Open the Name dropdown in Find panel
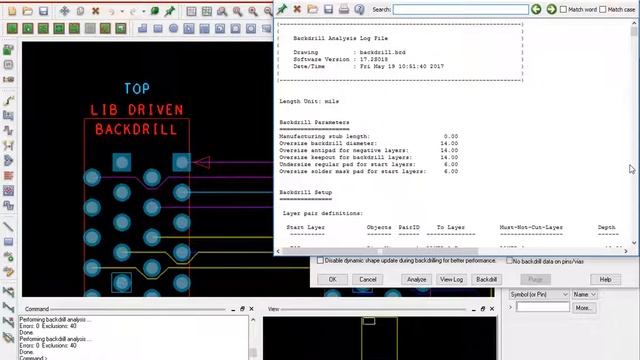 click(584, 294)
